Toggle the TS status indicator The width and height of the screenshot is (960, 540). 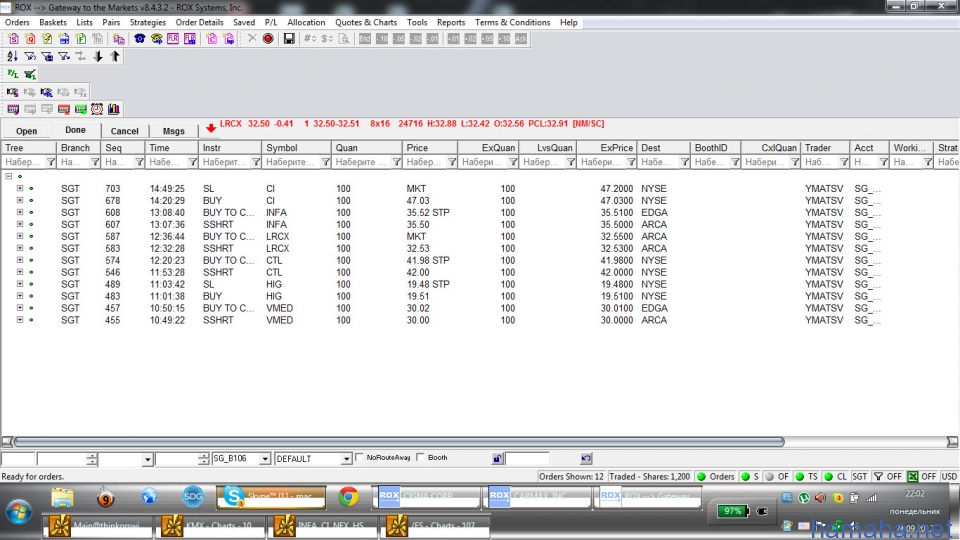(806, 476)
